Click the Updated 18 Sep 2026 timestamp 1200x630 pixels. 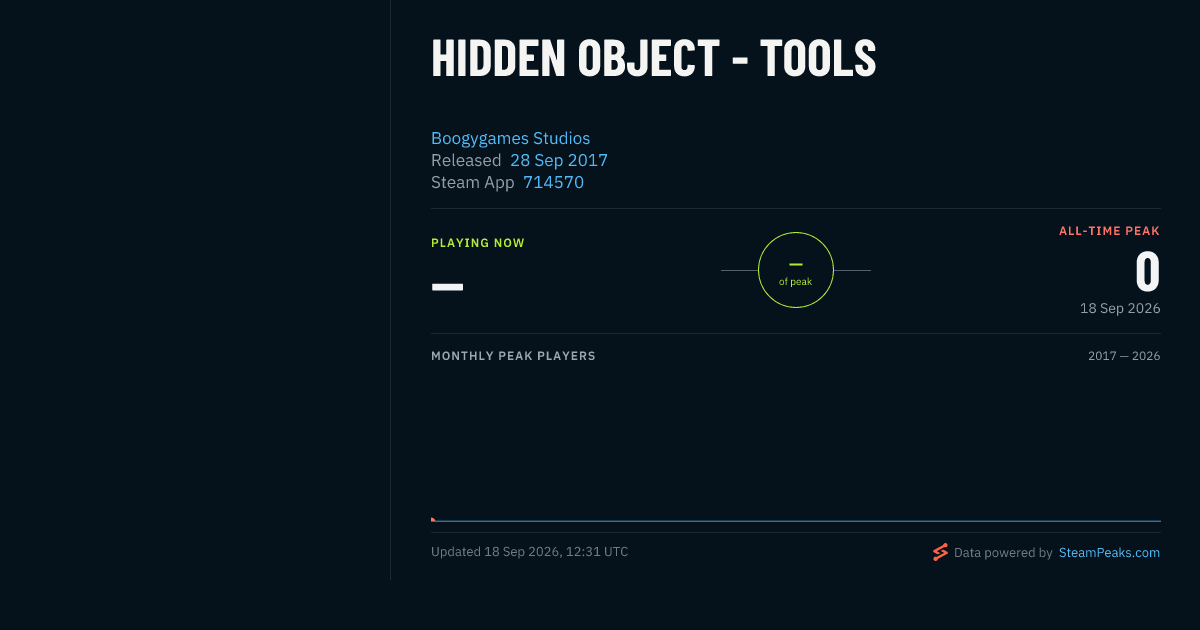pos(530,551)
